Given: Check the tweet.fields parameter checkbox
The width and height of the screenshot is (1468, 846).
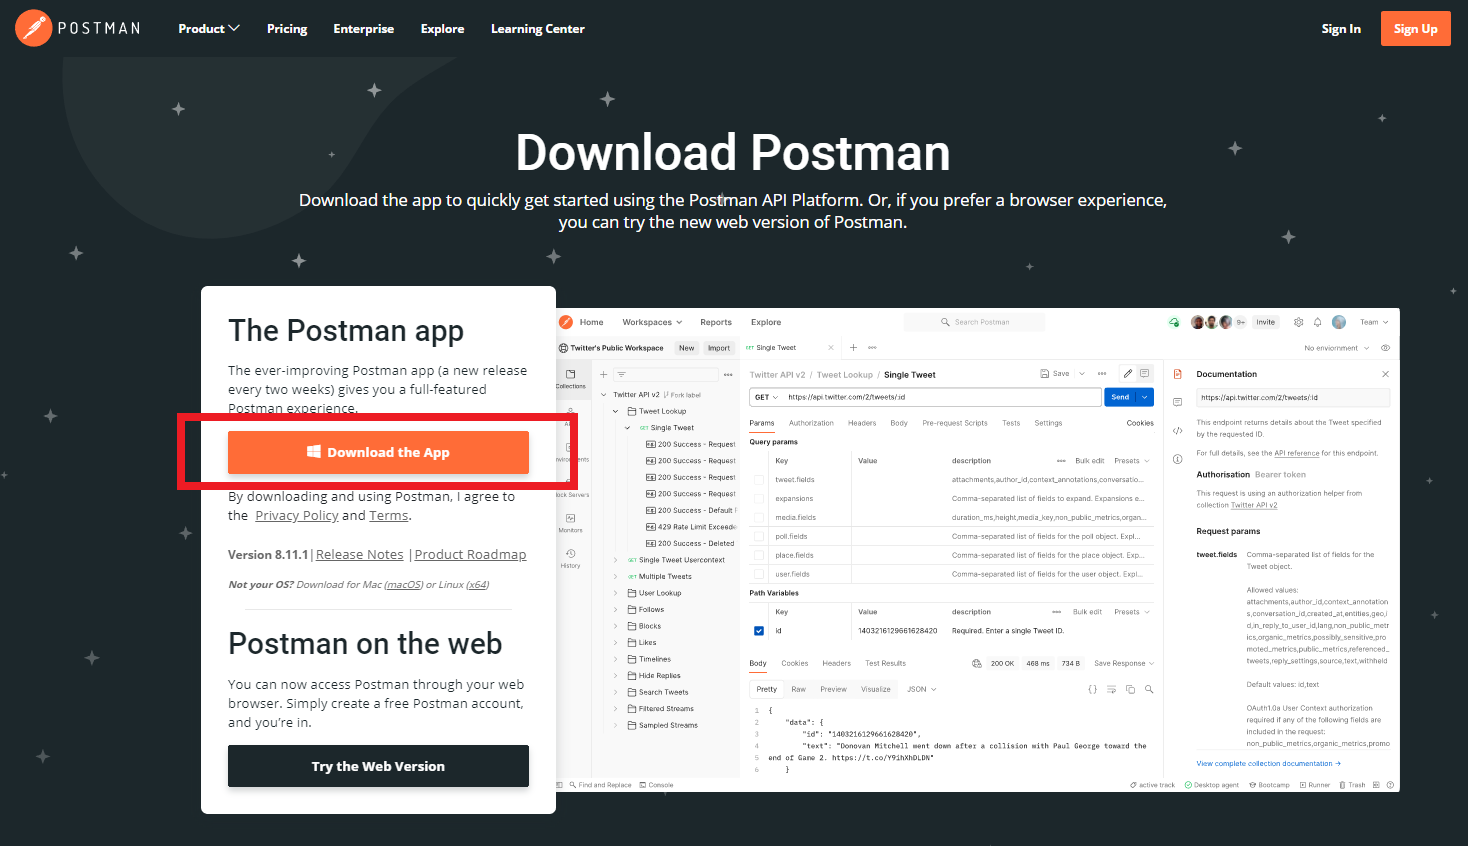Looking at the screenshot, I should (x=759, y=480).
